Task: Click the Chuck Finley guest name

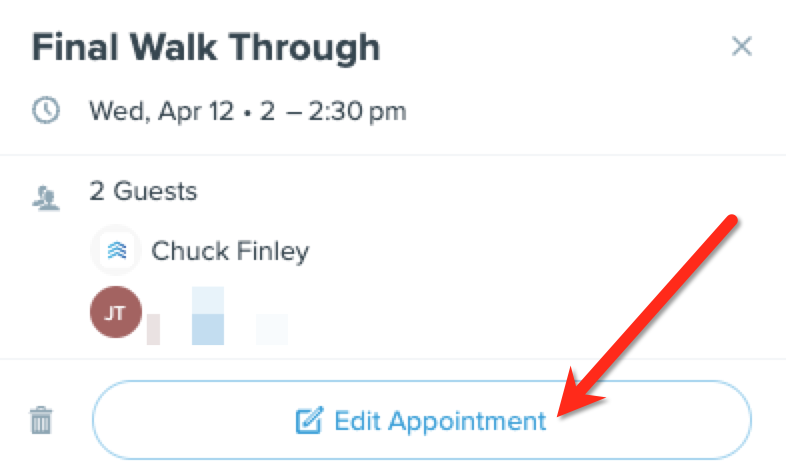Action: (x=230, y=251)
